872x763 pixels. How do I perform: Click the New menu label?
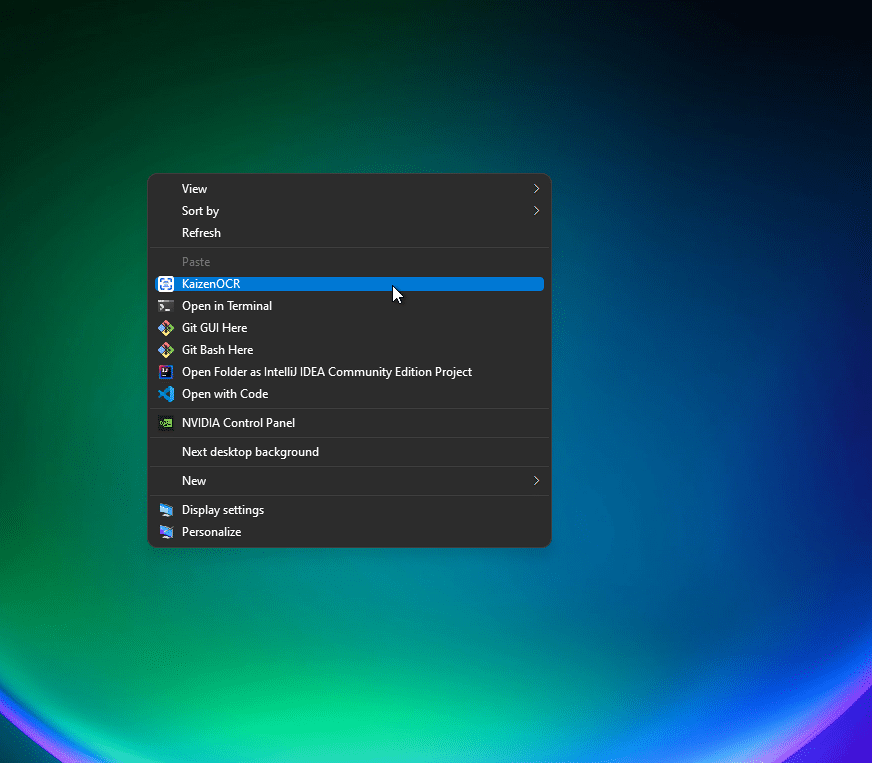pos(194,481)
